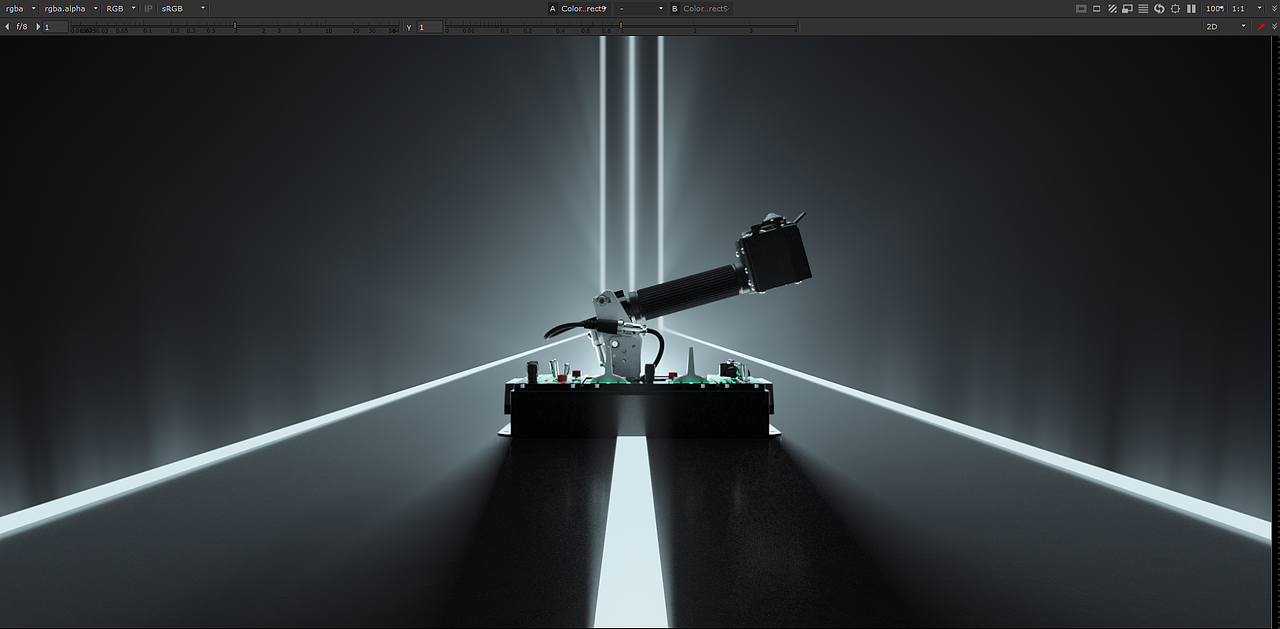Toggle the downscale render icon
Screen dimensions: 1280x629
pyautogui.click(x=1127, y=8)
